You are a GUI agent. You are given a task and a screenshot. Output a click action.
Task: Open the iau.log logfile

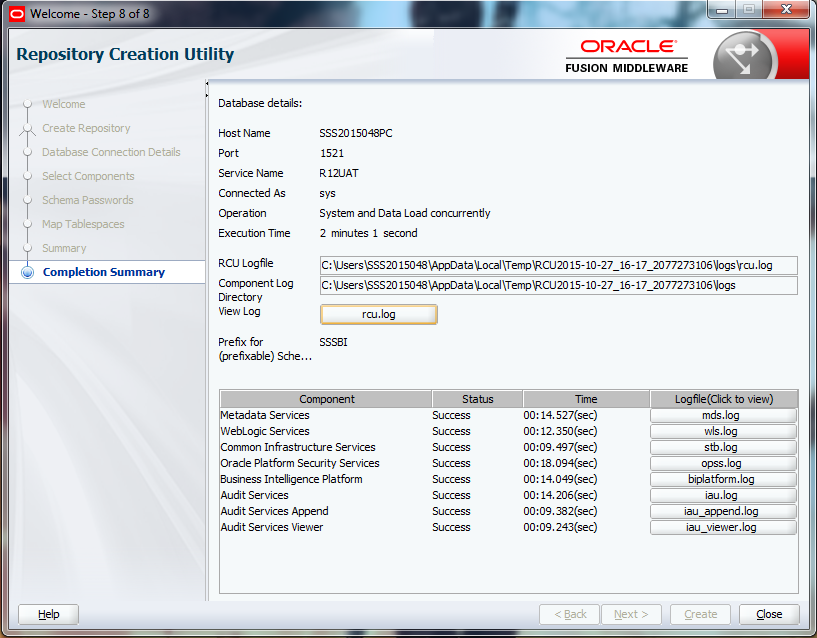723,495
